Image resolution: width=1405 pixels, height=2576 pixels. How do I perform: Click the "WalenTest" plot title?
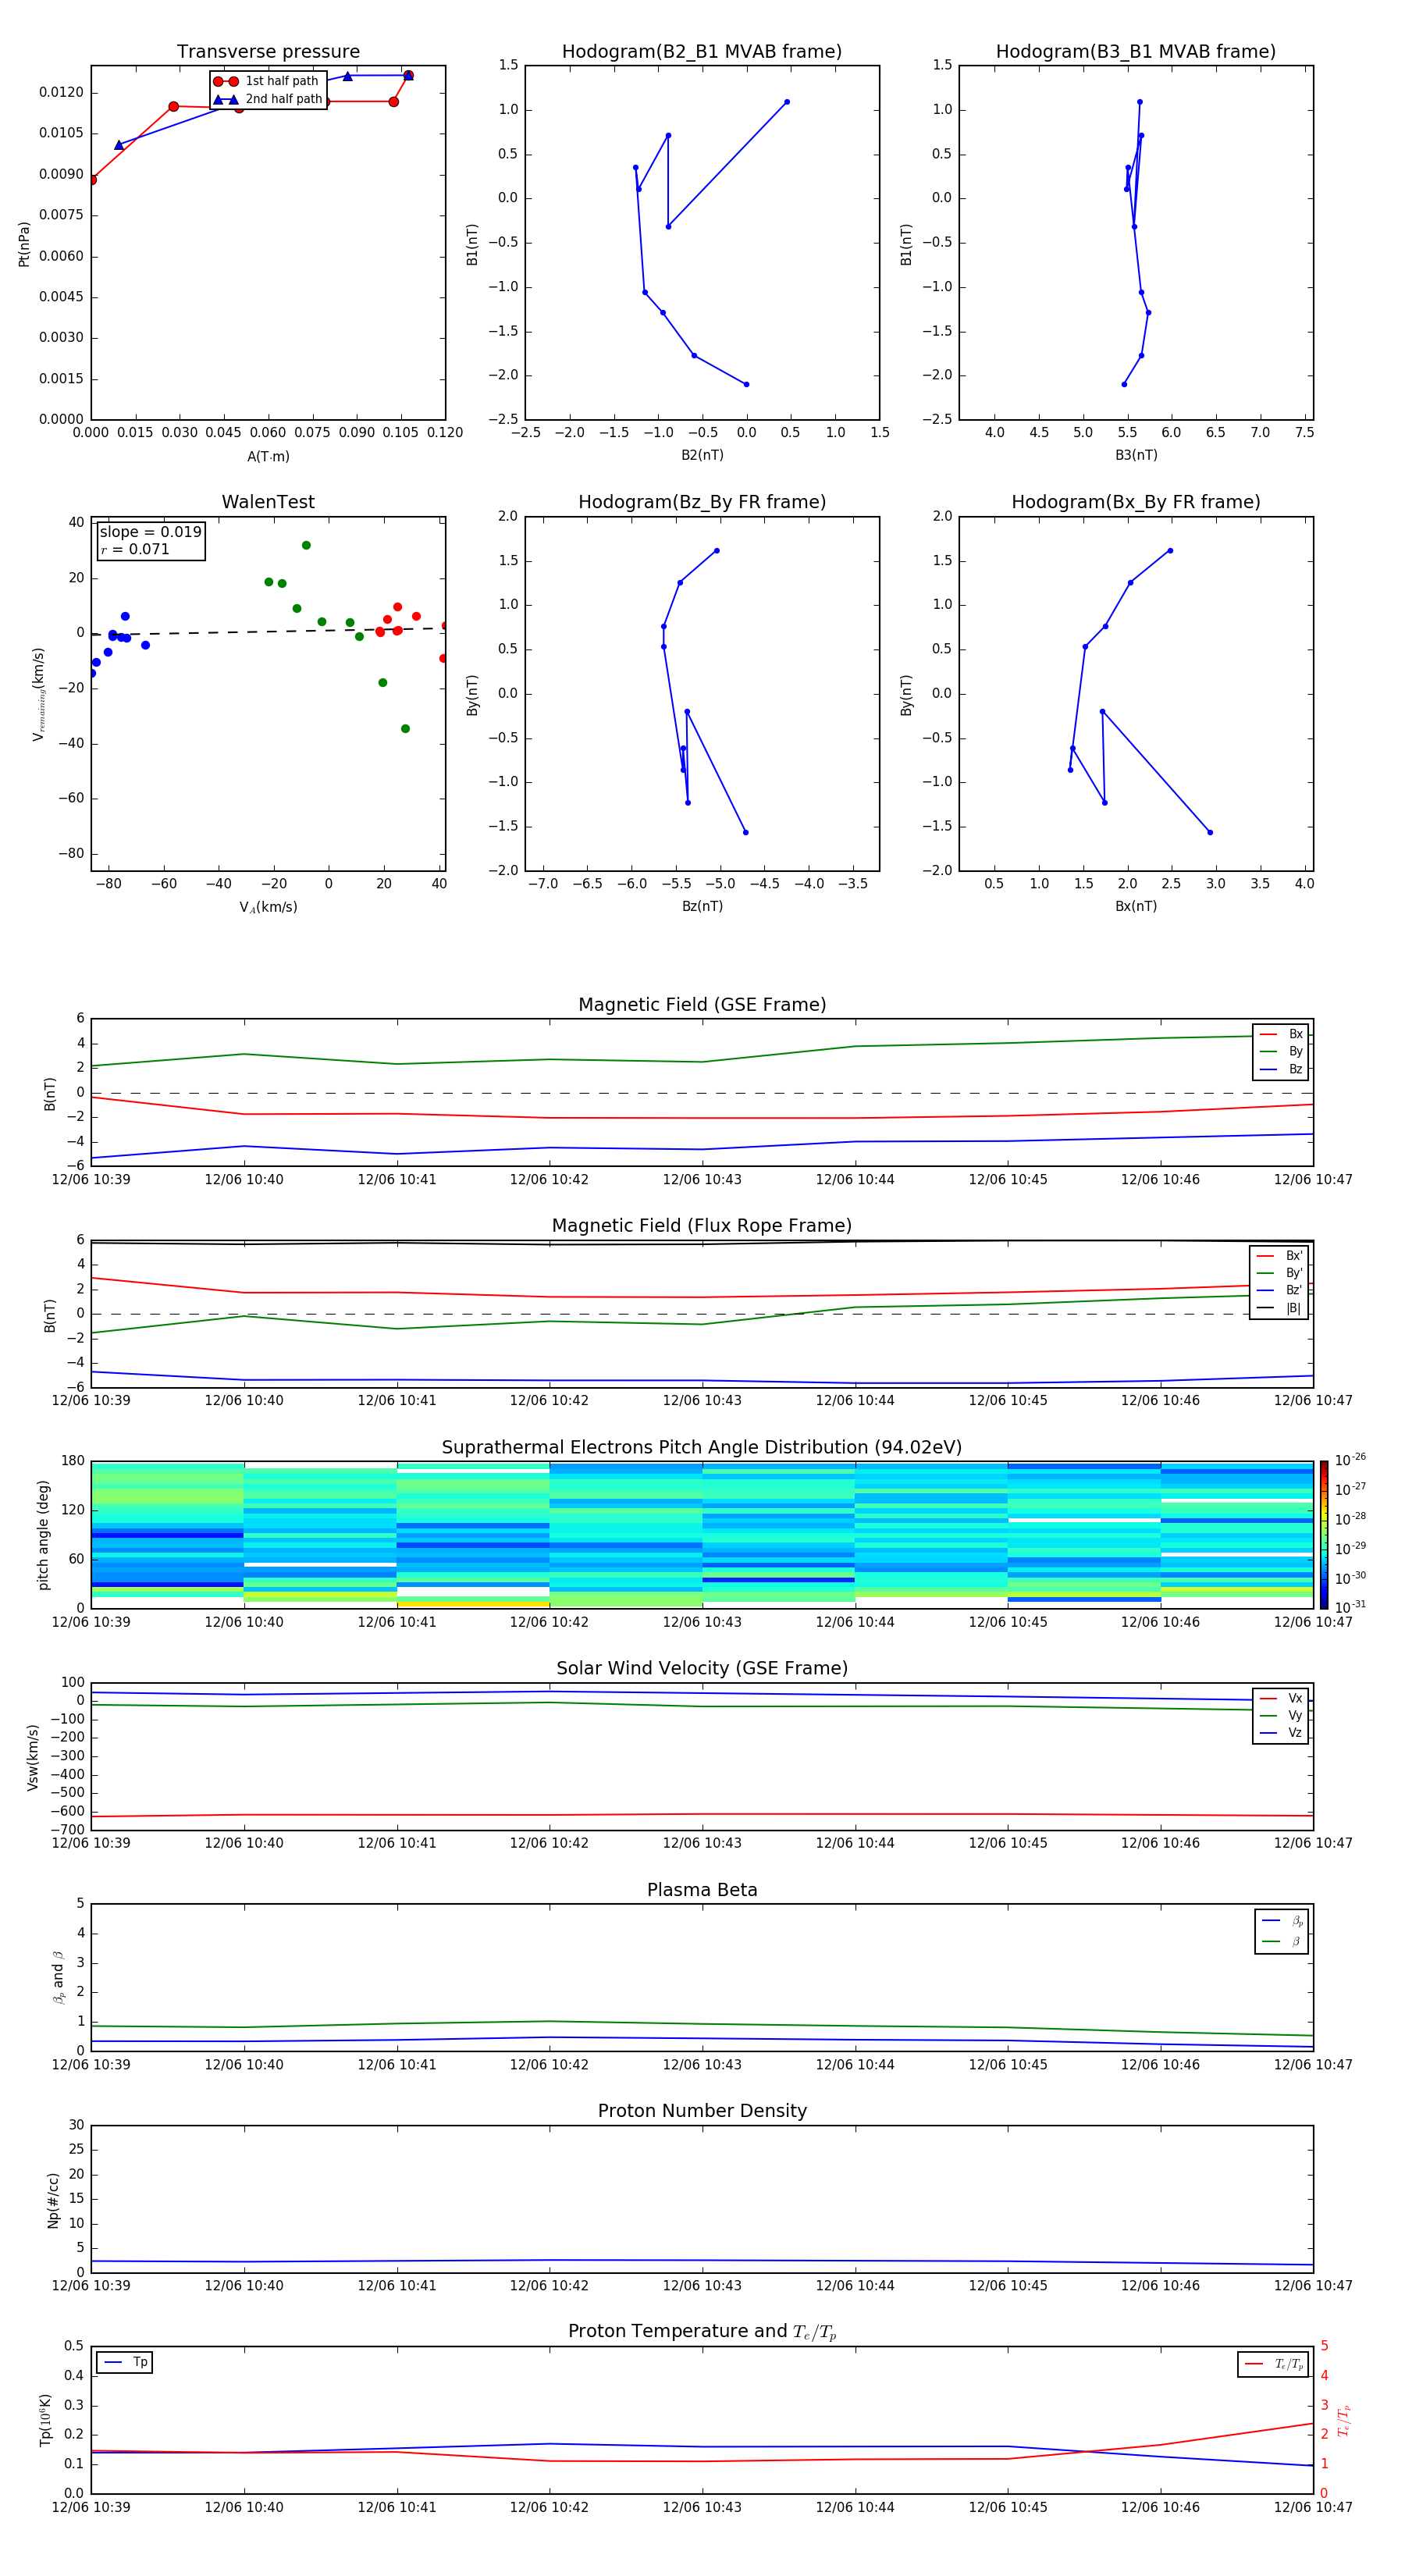click(268, 502)
